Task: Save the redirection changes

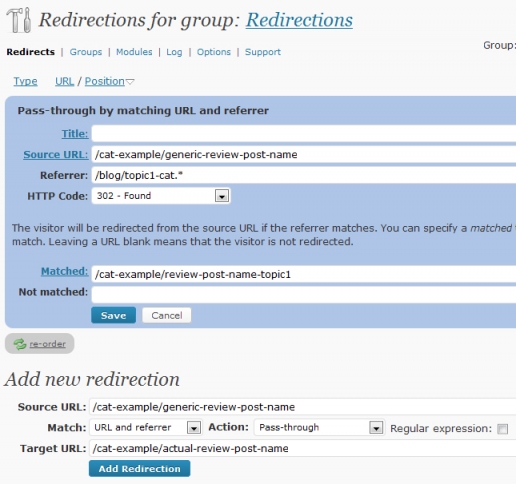Action: pos(113,315)
